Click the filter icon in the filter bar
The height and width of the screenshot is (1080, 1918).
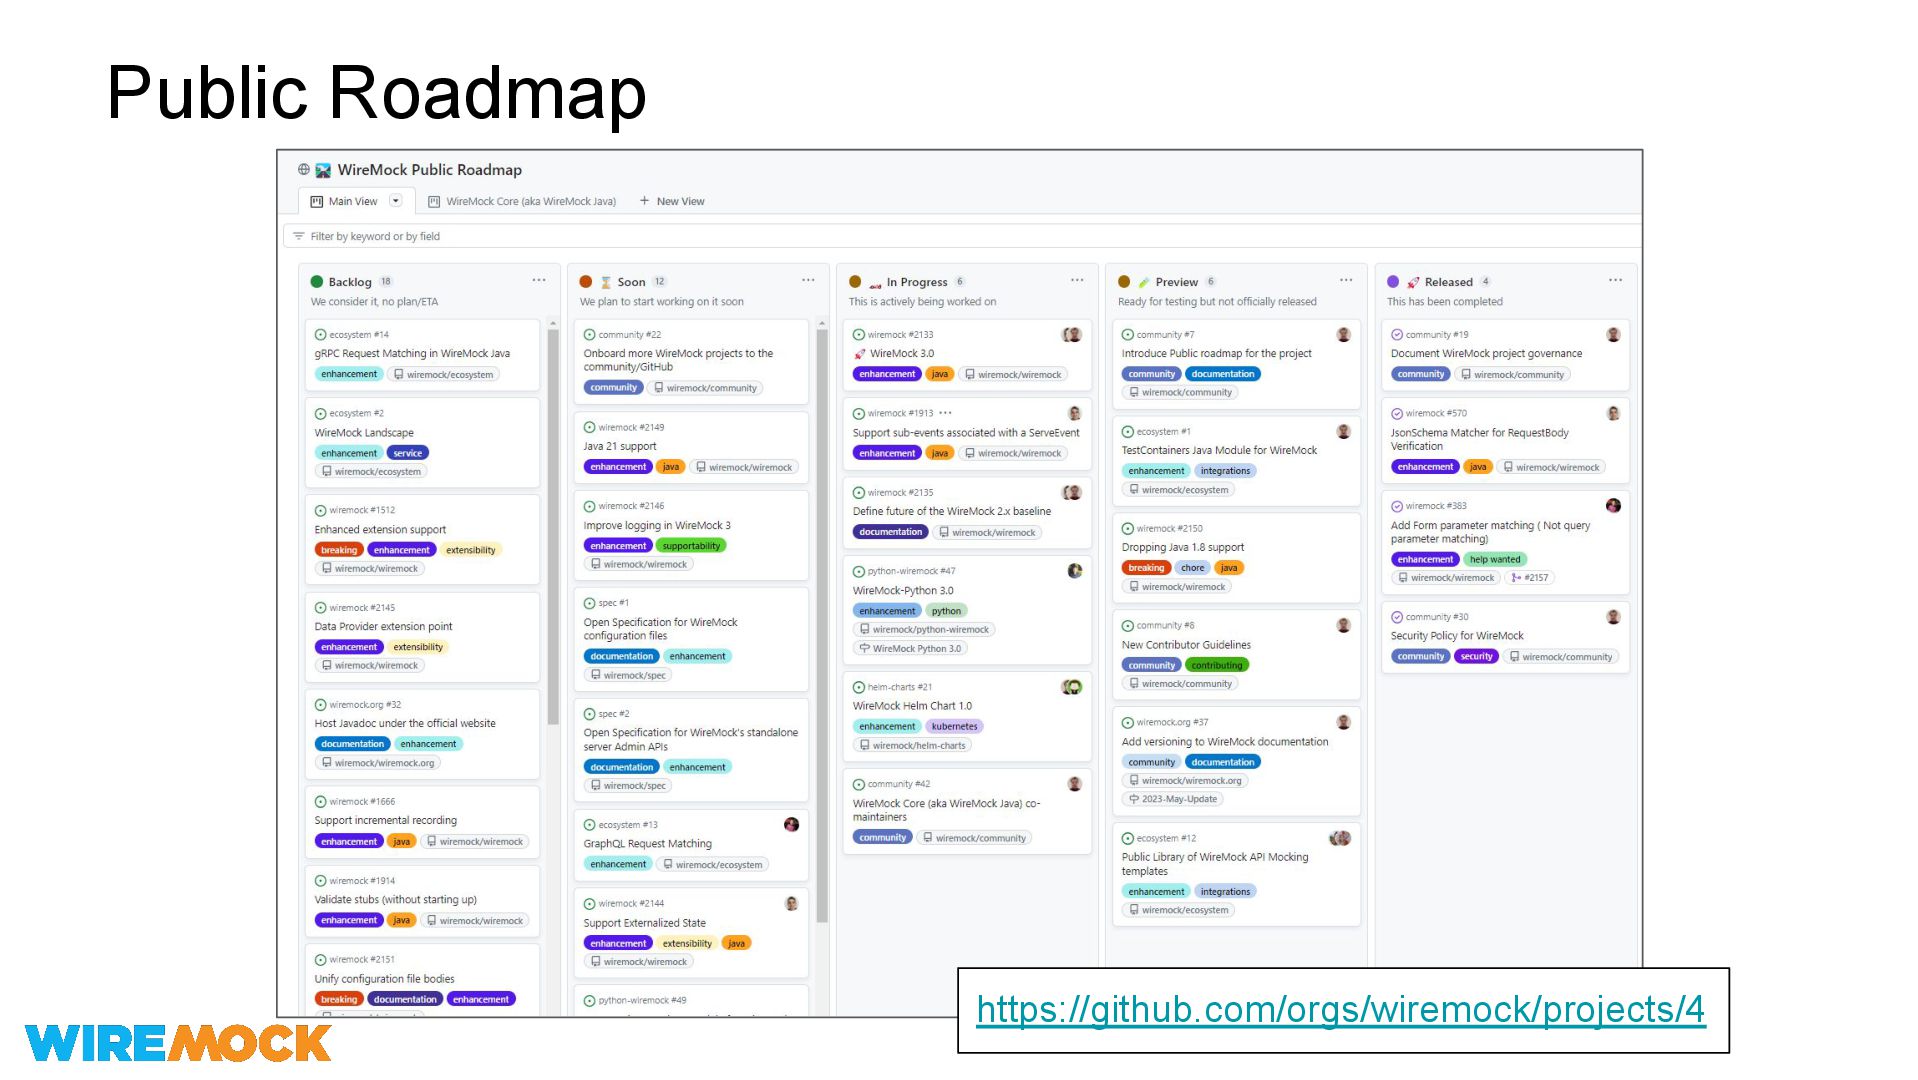point(298,236)
